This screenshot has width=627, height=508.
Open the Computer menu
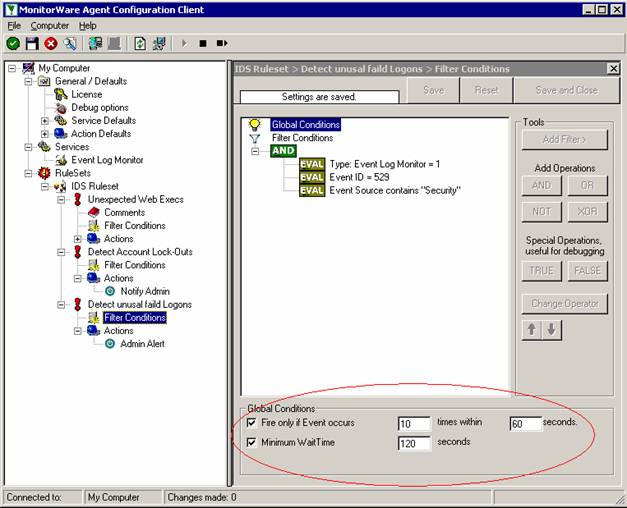(x=50, y=26)
